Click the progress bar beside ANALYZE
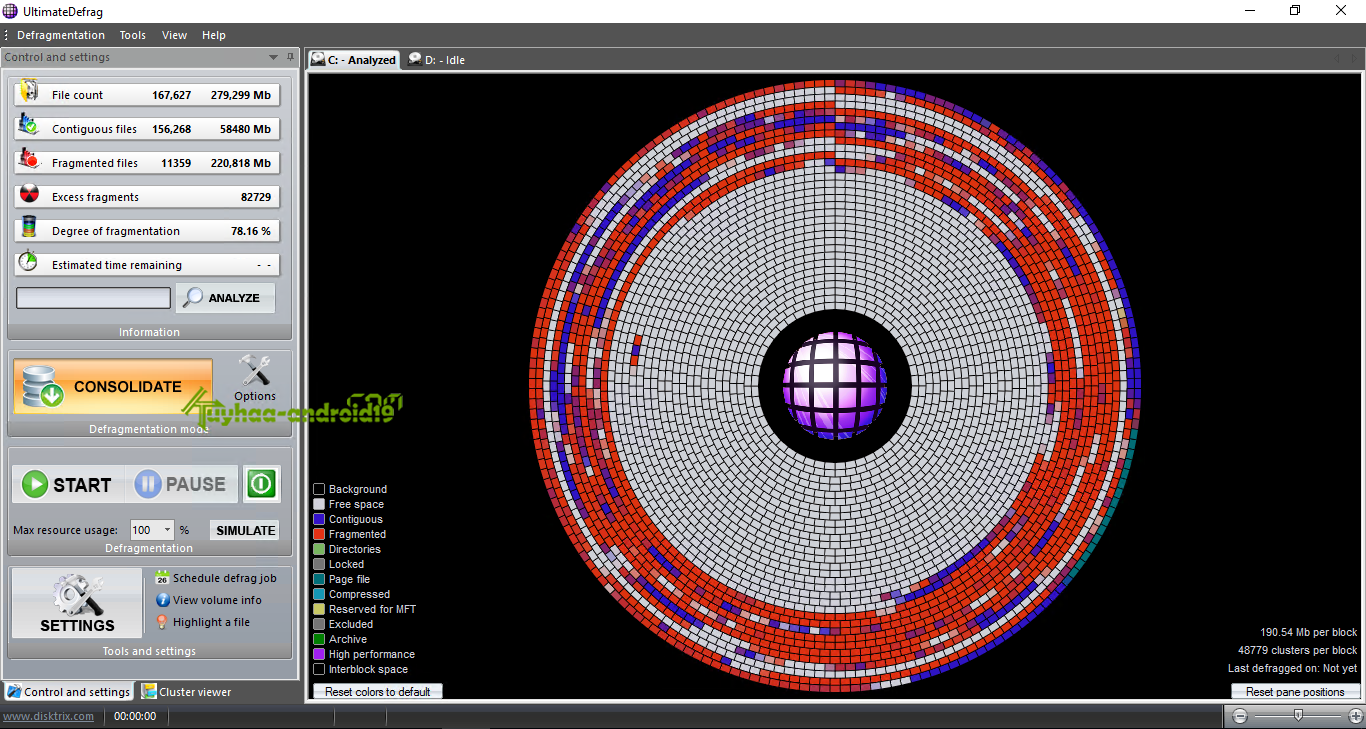This screenshot has width=1366, height=729. click(x=93, y=298)
